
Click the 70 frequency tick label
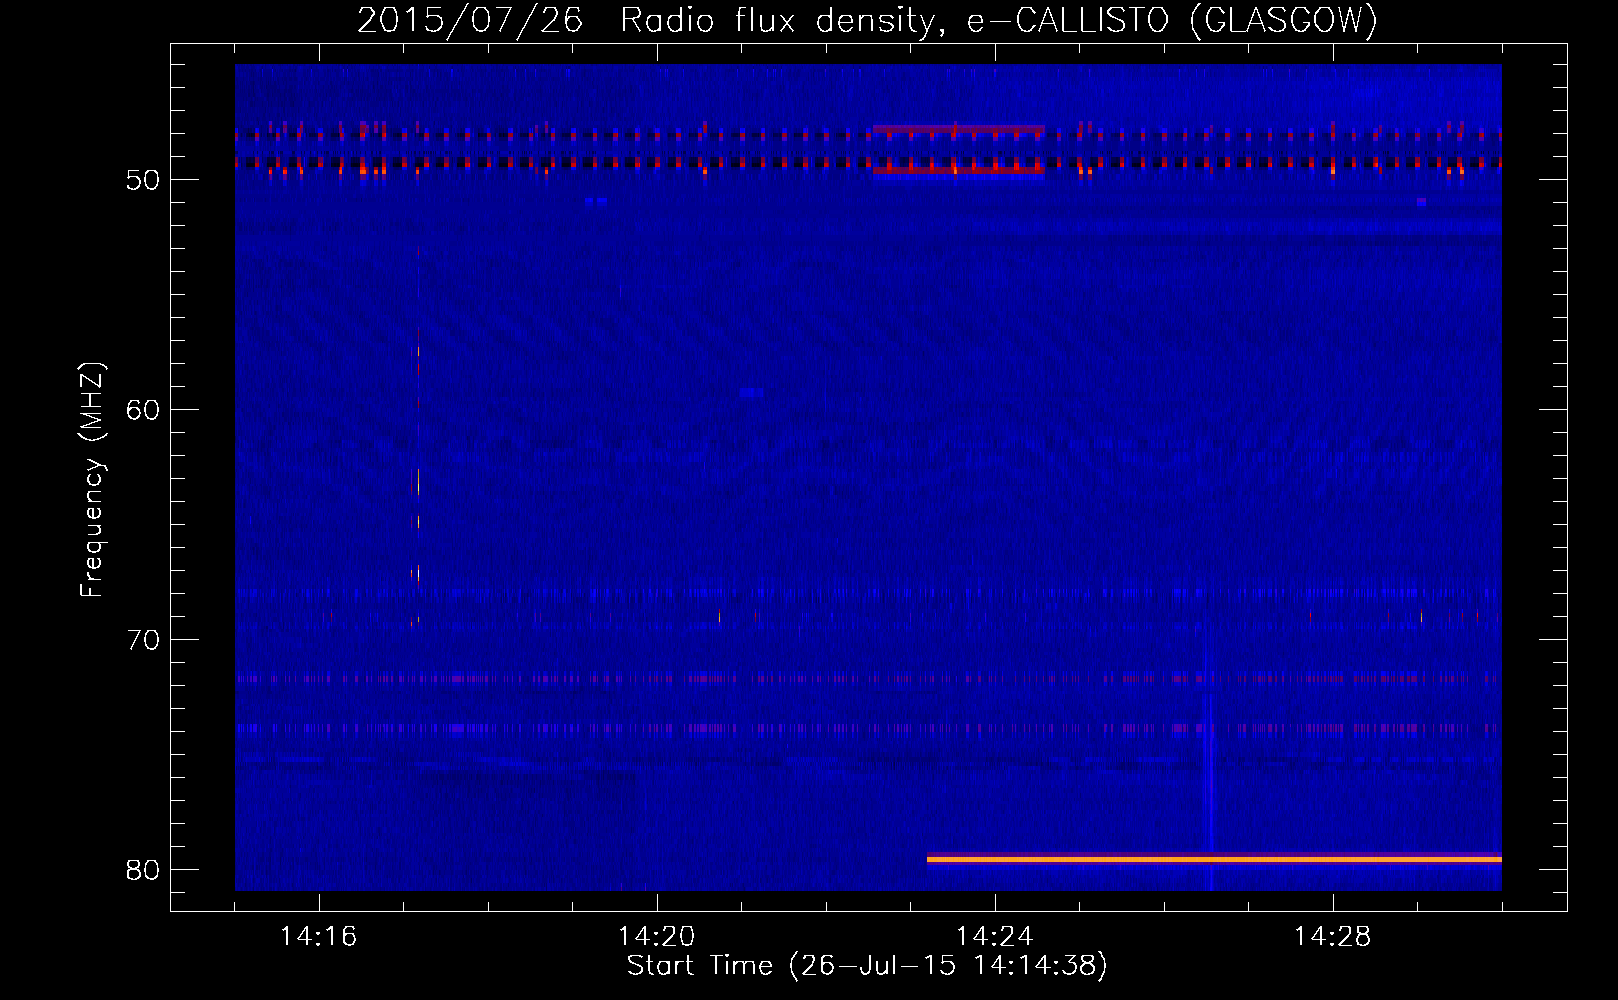[x=143, y=640]
